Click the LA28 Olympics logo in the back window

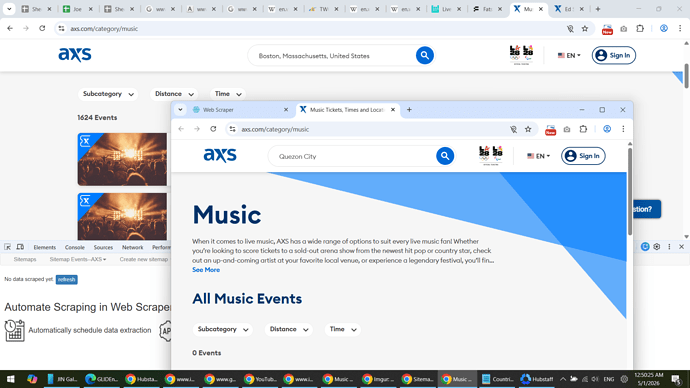pos(521,55)
